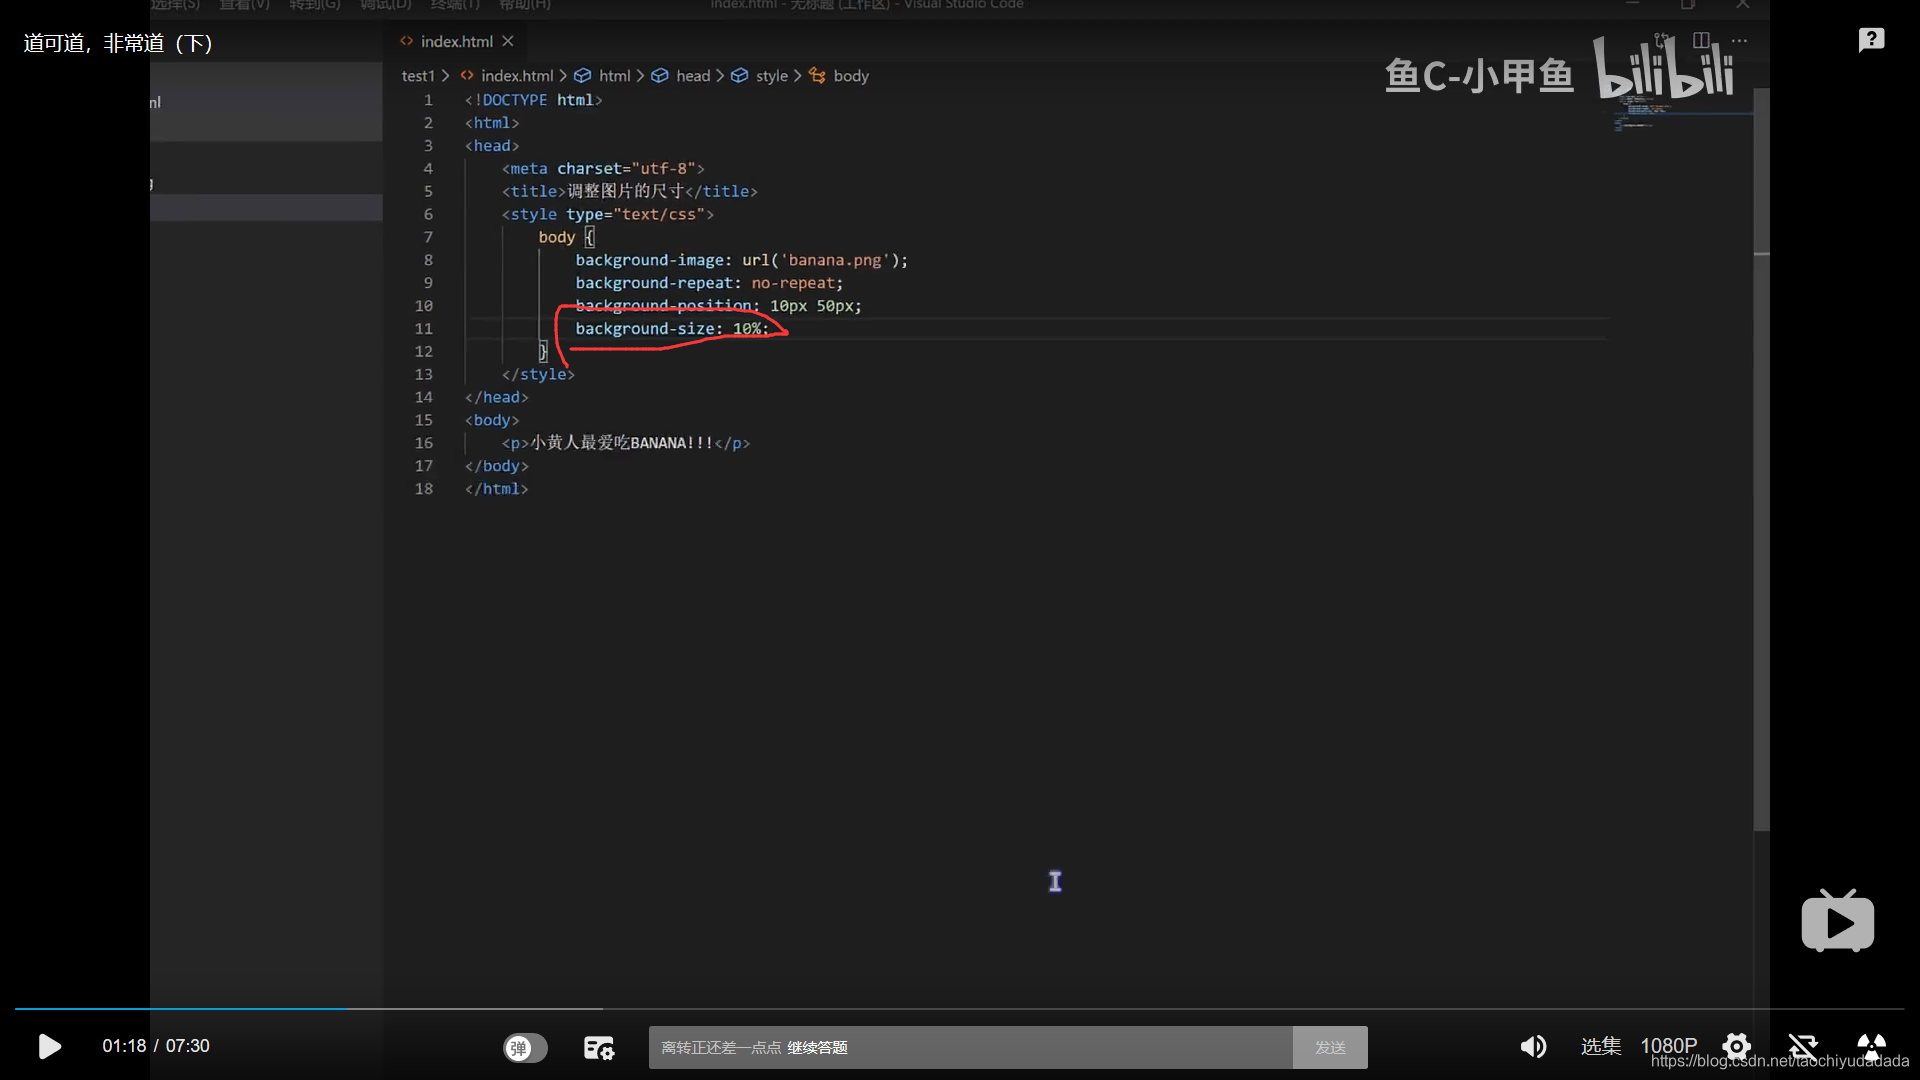The width and height of the screenshot is (1920, 1080).
Task: Open the editor more actions ellipsis
Action: (1739, 41)
